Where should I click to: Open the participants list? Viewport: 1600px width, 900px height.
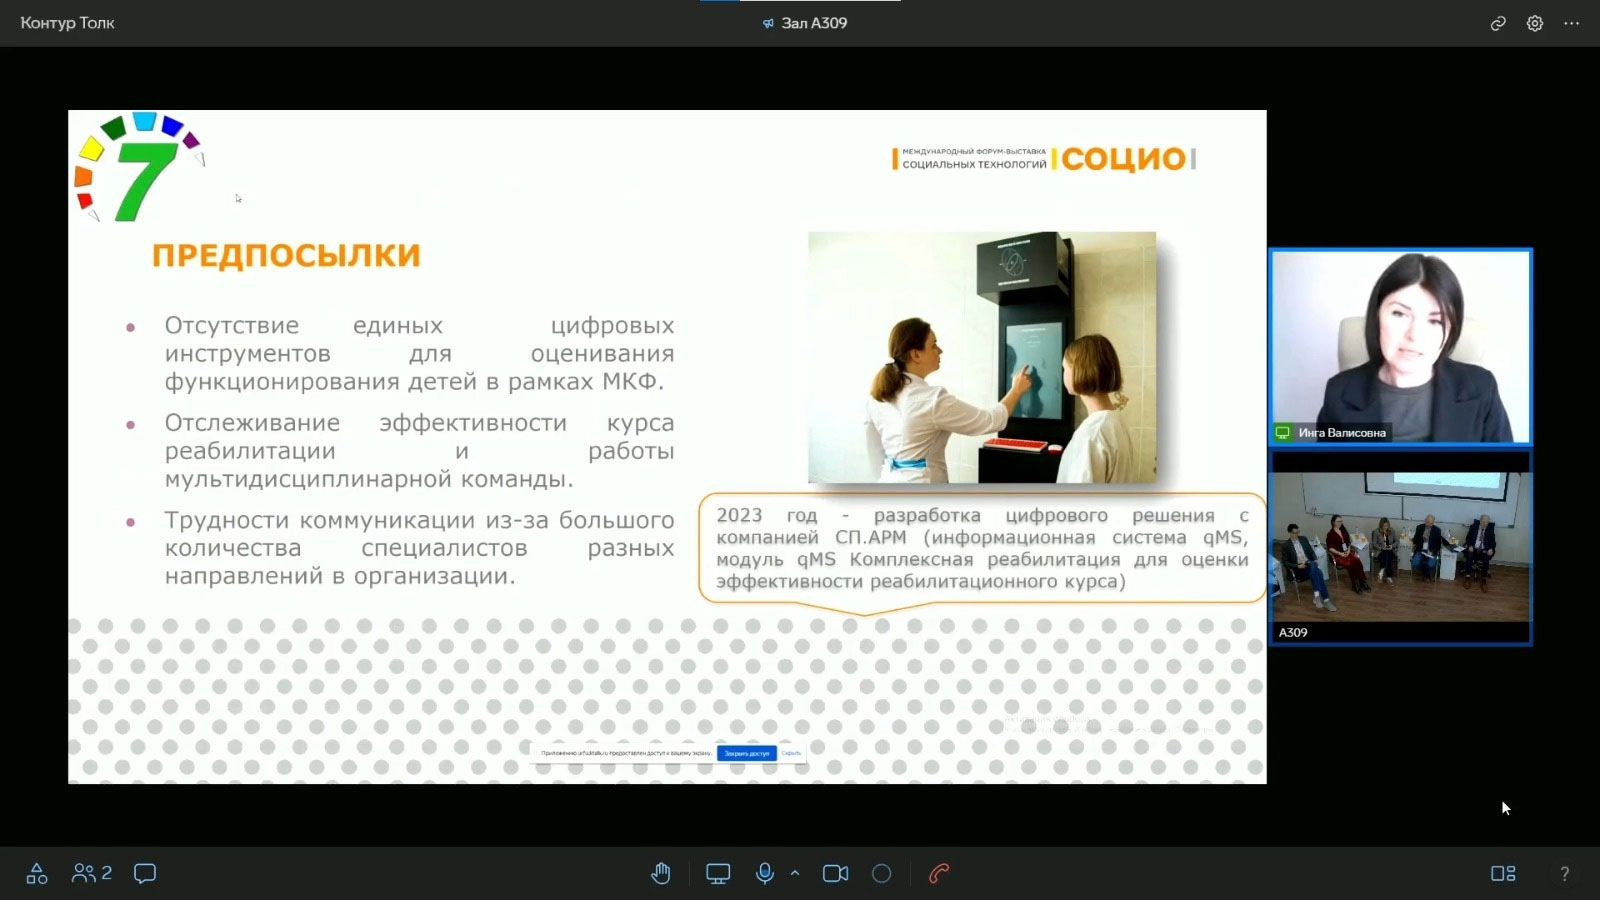(x=91, y=873)
